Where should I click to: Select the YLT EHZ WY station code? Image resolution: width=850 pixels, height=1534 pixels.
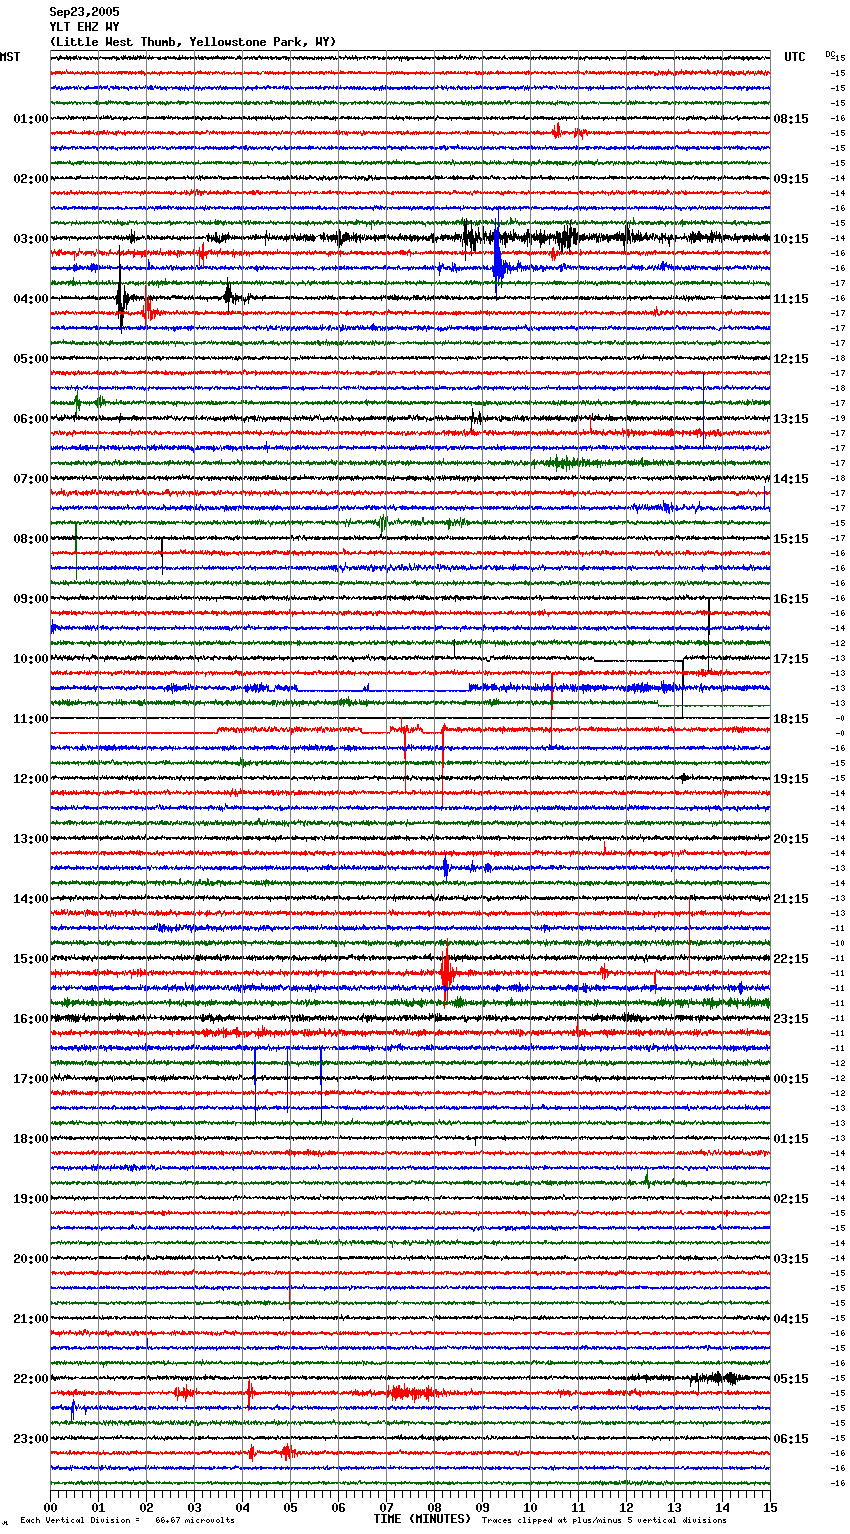(84, 27)
